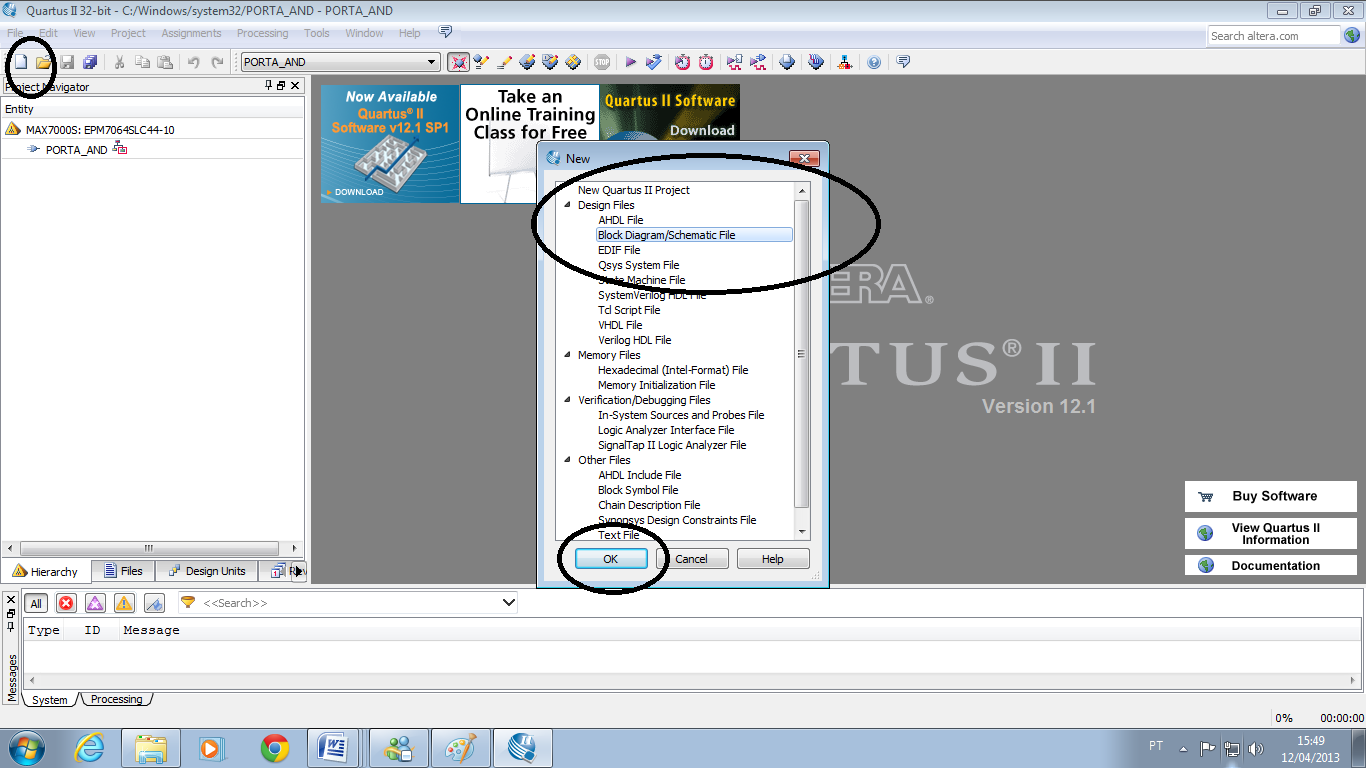Open the message search dropdown arrow
This screenshot has height=768, width=1366.
coord(508,603)
